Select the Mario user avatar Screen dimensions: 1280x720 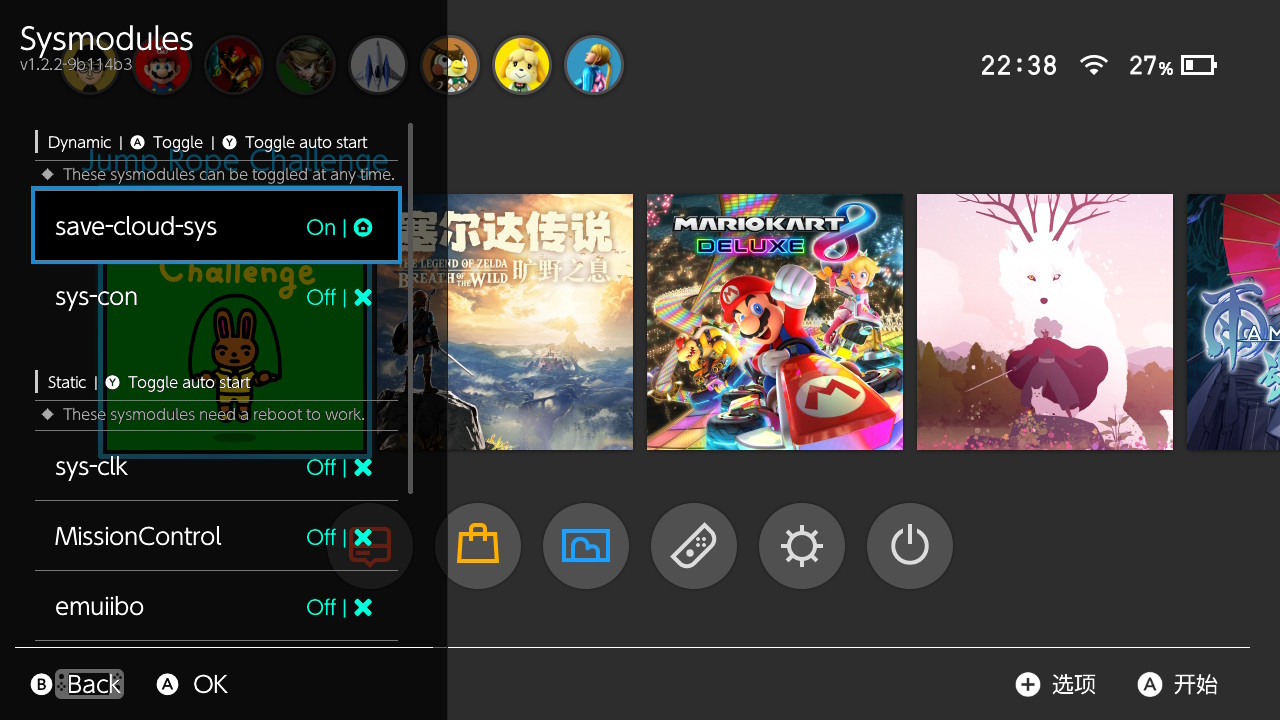pyautogui.click(x=162, y=66)
